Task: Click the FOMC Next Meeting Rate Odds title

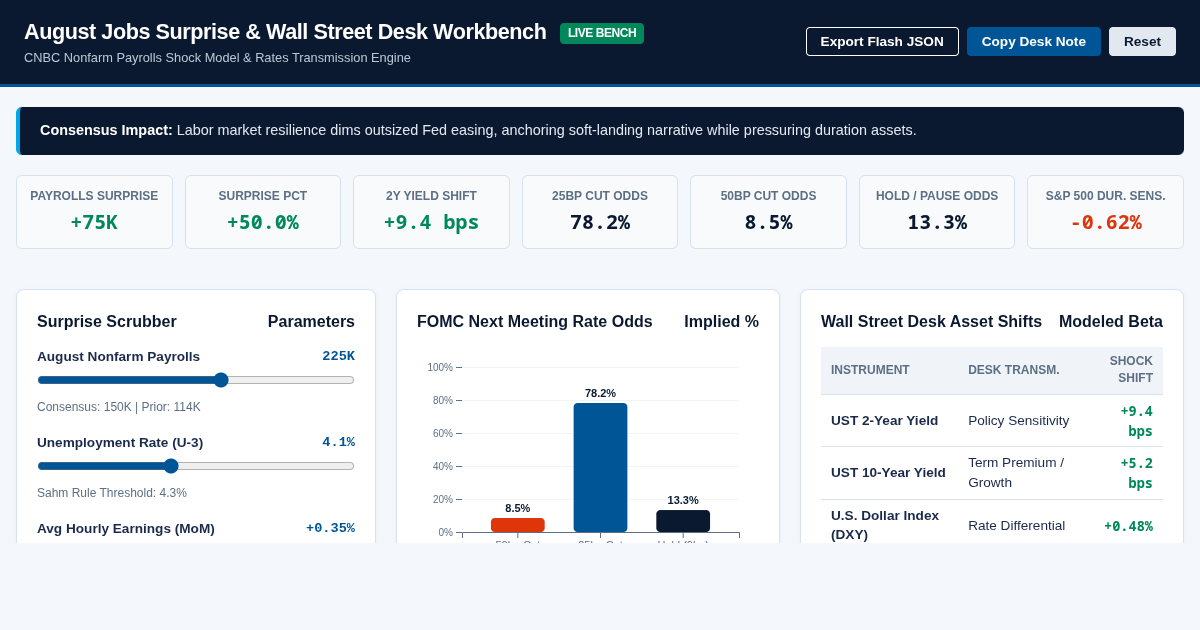Action: click(x=535, y=322)
